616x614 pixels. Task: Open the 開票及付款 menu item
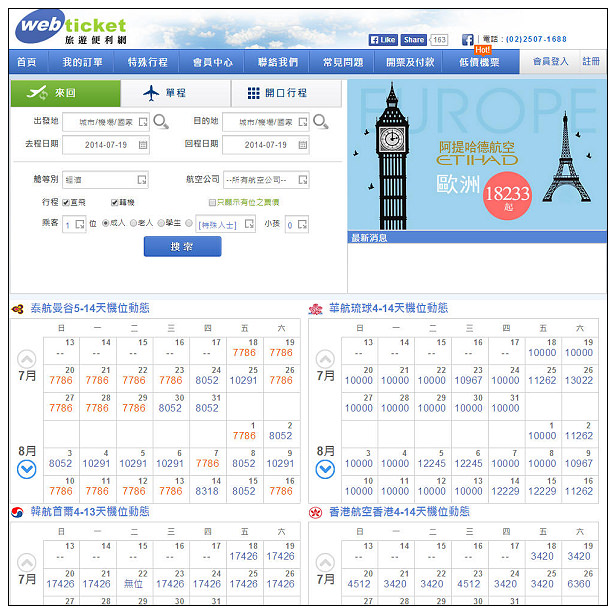[x=410, y=62]
